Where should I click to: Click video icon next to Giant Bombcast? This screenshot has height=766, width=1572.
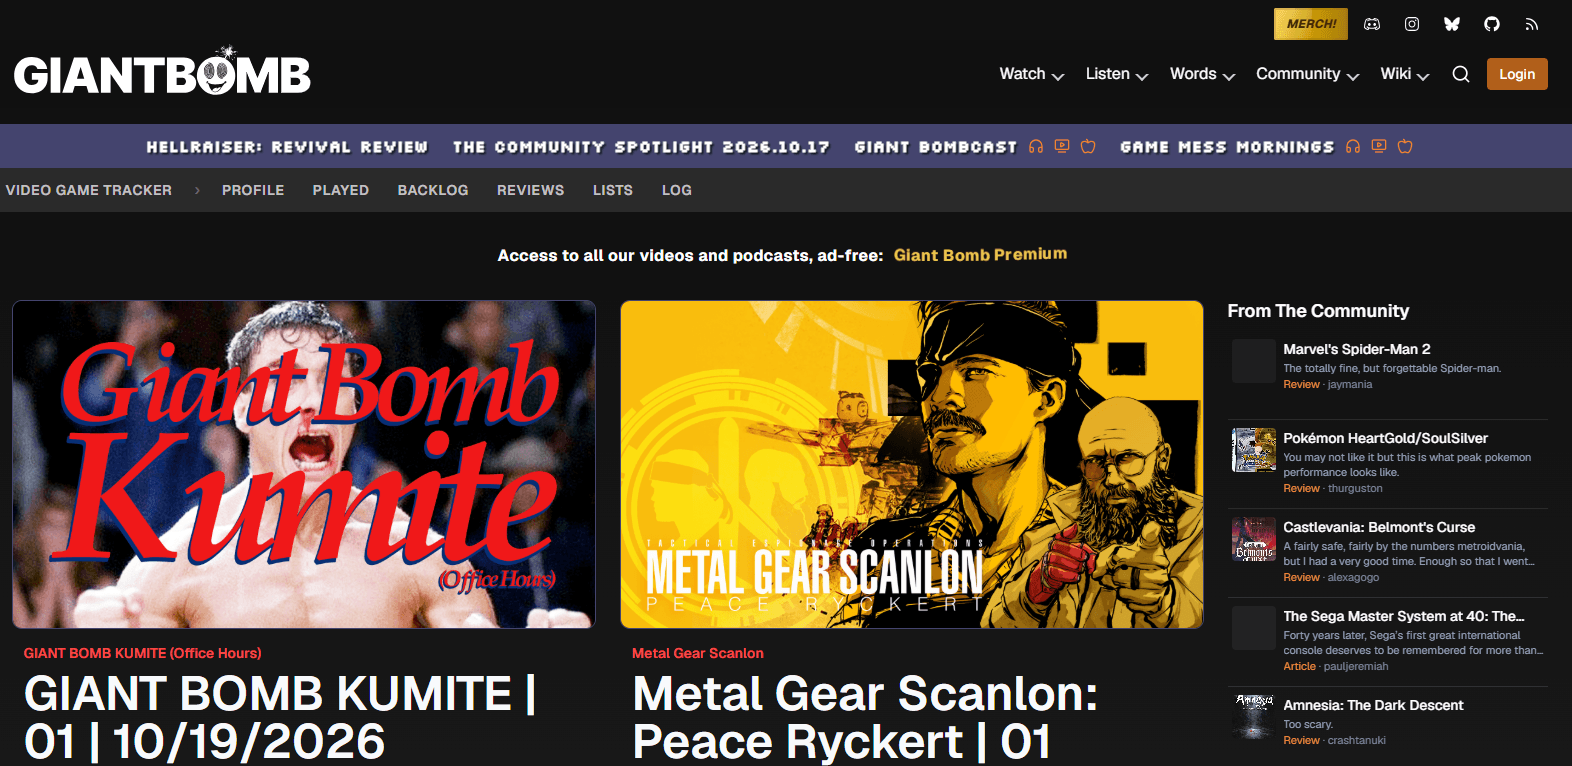(x=1062, y=146)
